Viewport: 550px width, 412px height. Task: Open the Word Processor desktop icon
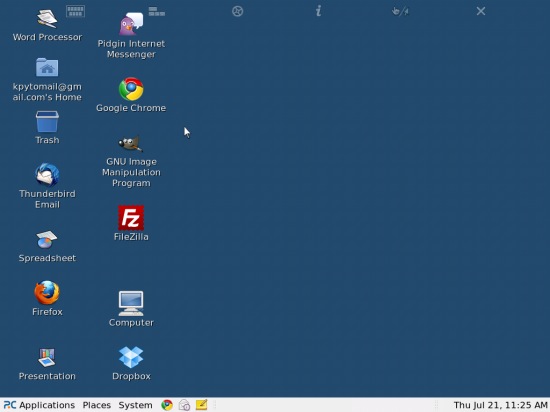47,18
